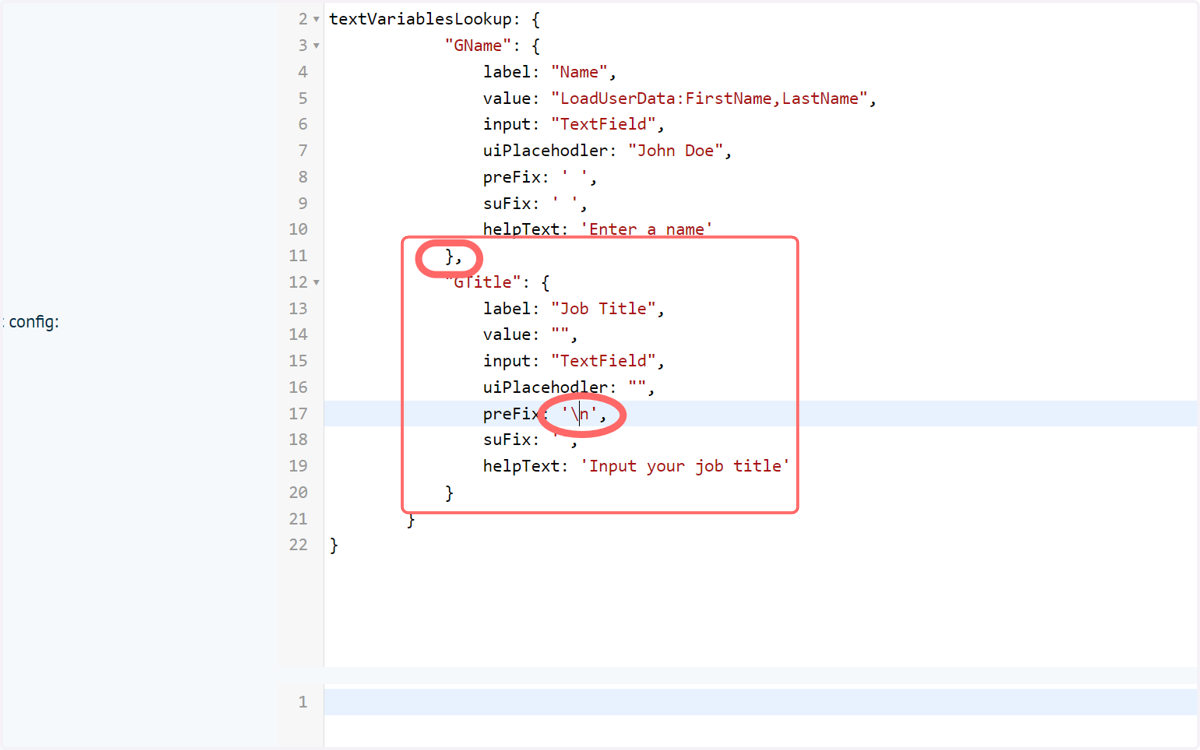Click the 'Enter a name' helpText string
The image size is (1200, 750).
(x=647, y=229)
